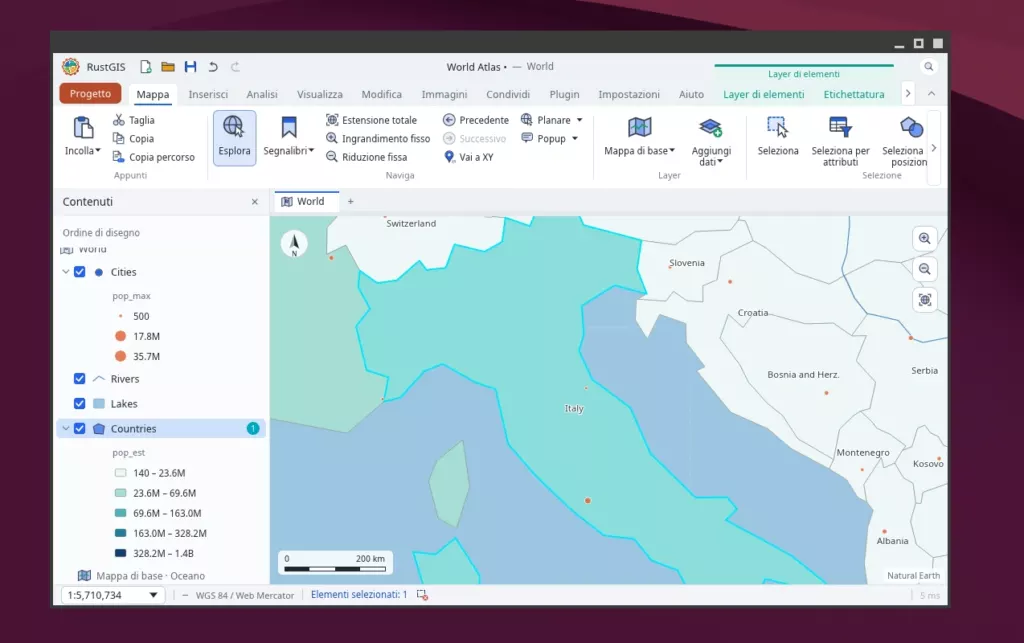Click the WGS 84 / Web Mercator label
Viewport: 1024px width, 643px height.
(x=245, y=595)
